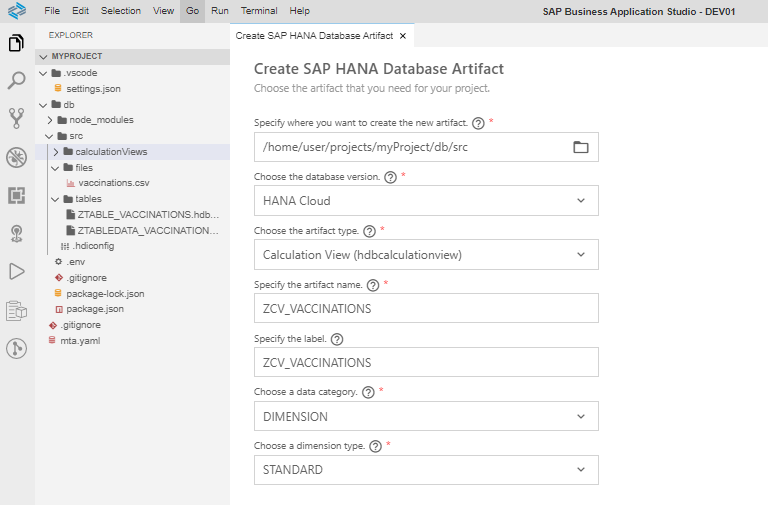768x505 pixels.
Task: Show help for artifact type
Action: [x=370, y=231]
